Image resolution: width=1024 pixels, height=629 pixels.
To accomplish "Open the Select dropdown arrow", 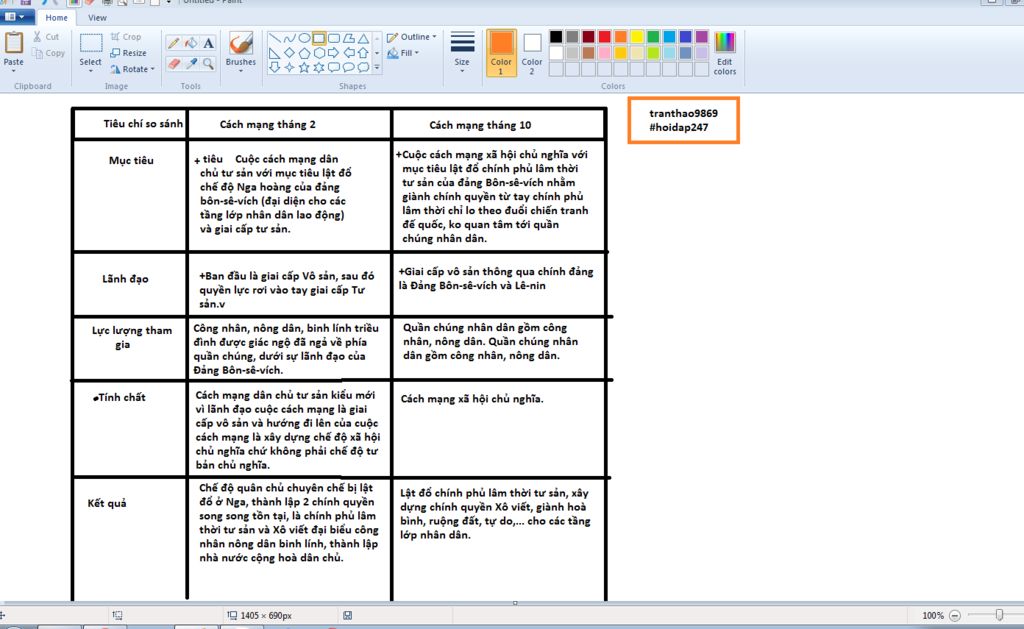I will (90, 71).
